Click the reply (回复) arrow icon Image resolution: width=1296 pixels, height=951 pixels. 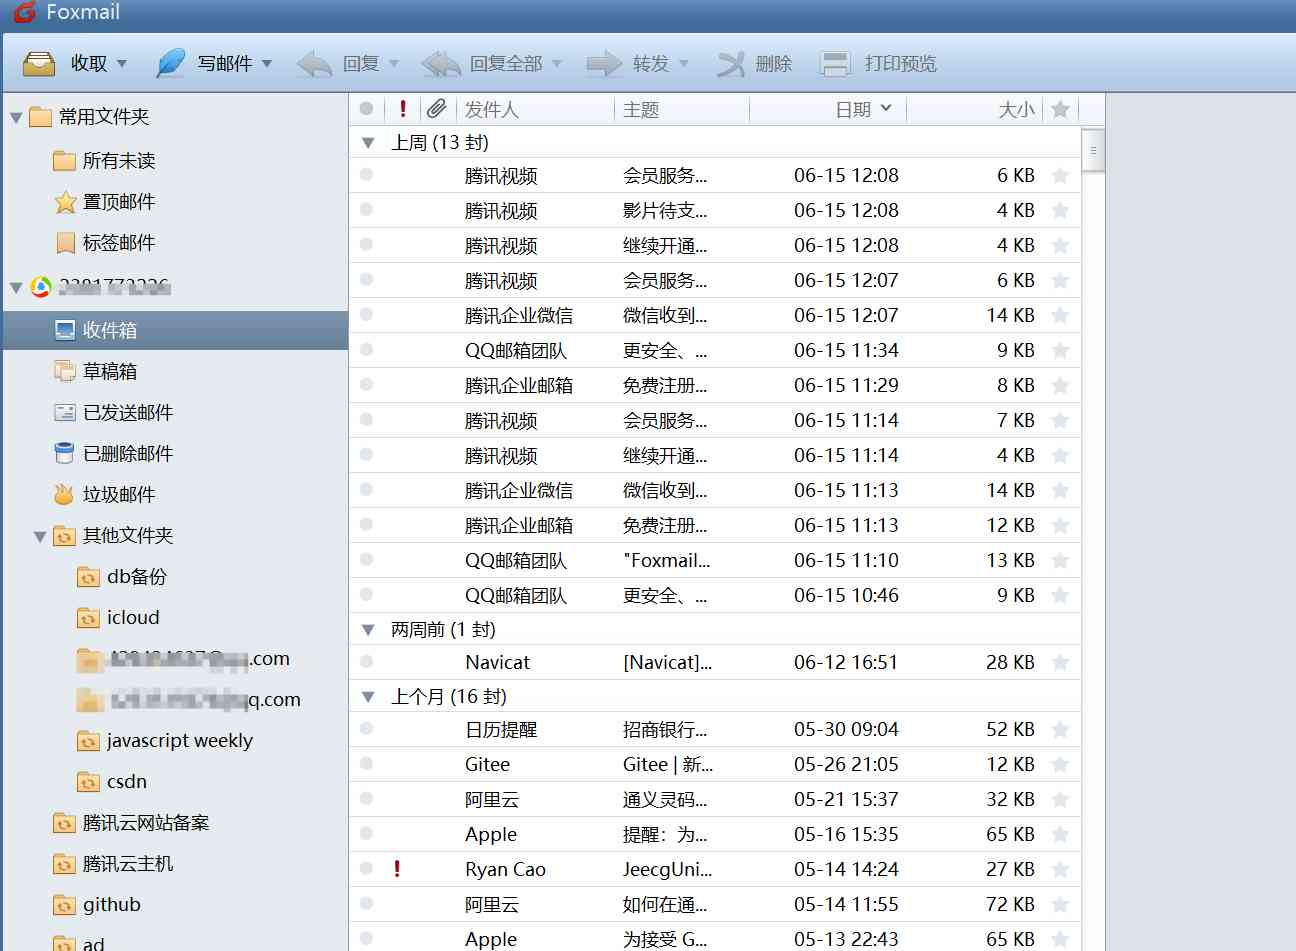(315, 64)
